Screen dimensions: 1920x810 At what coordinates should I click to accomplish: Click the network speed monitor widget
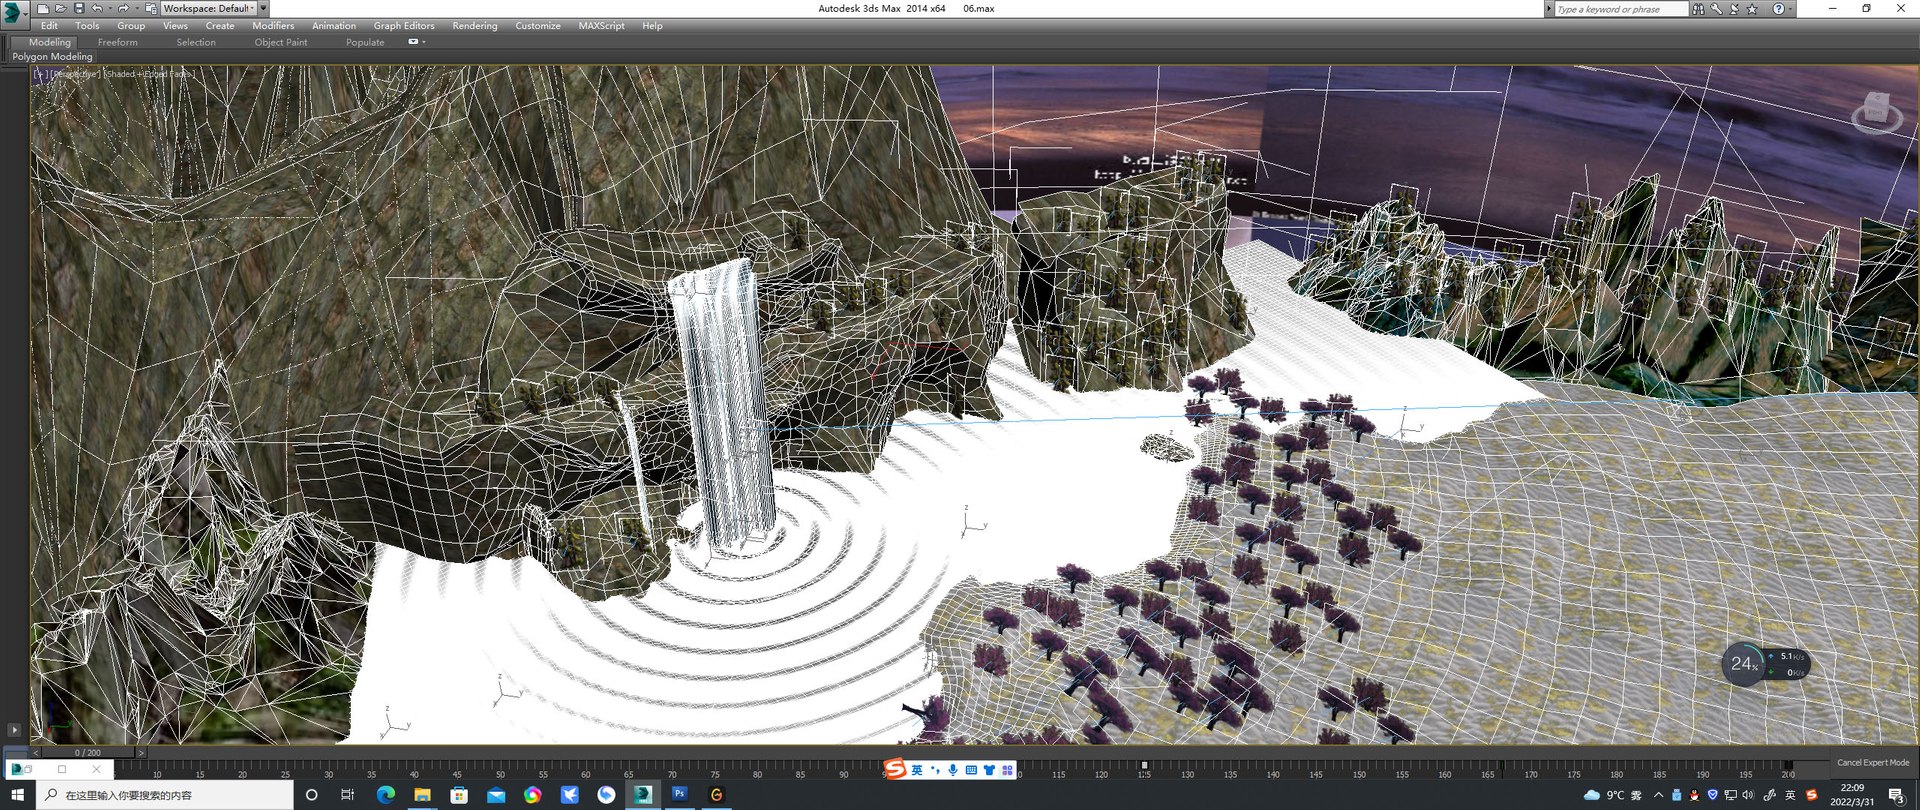(1766, 664)
